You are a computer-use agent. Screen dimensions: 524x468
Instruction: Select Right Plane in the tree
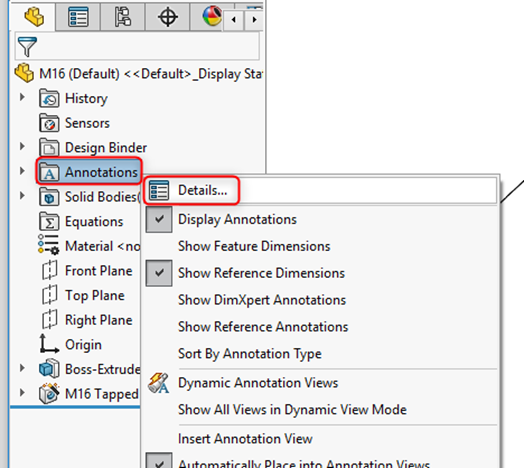click(99, 320)
